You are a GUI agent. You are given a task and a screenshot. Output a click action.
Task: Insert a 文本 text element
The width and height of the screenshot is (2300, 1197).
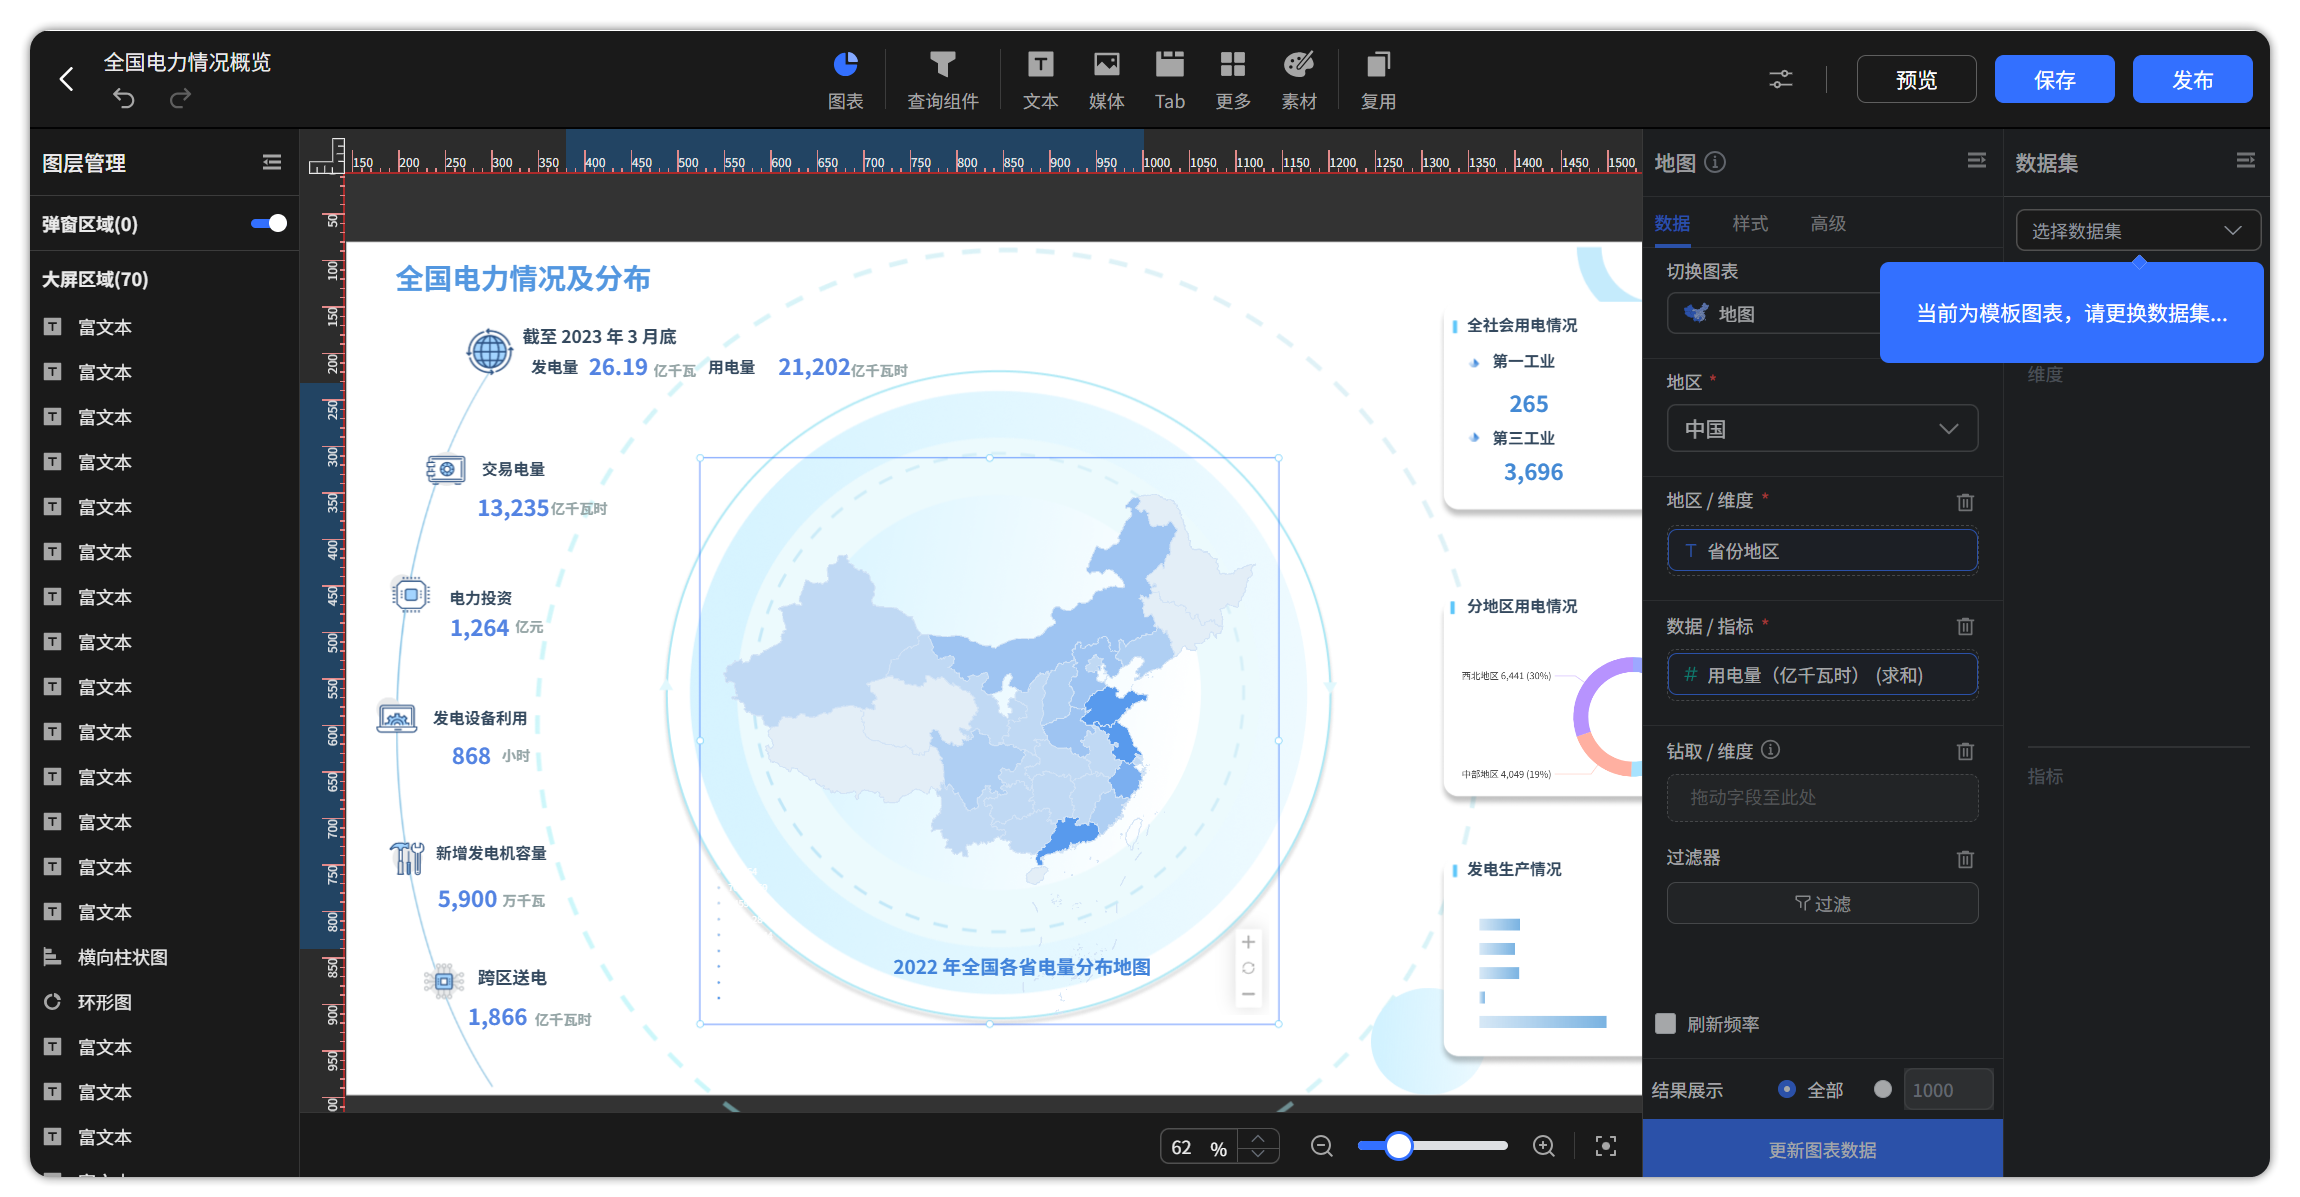point(1040,80)
